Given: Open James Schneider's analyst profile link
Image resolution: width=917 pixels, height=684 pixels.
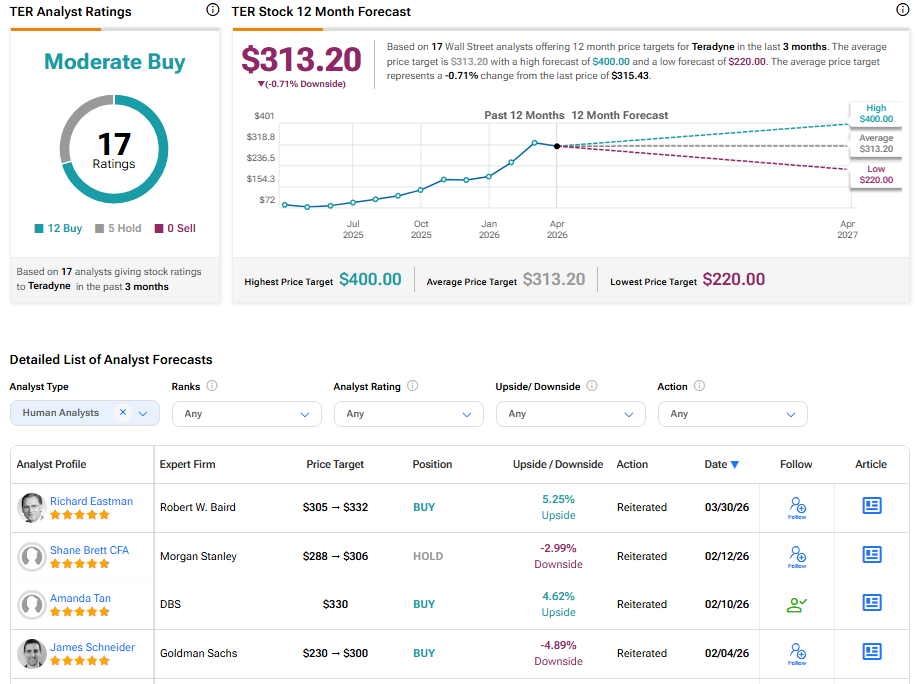Looking at the screenshot, I should click(x=92, y=647).
